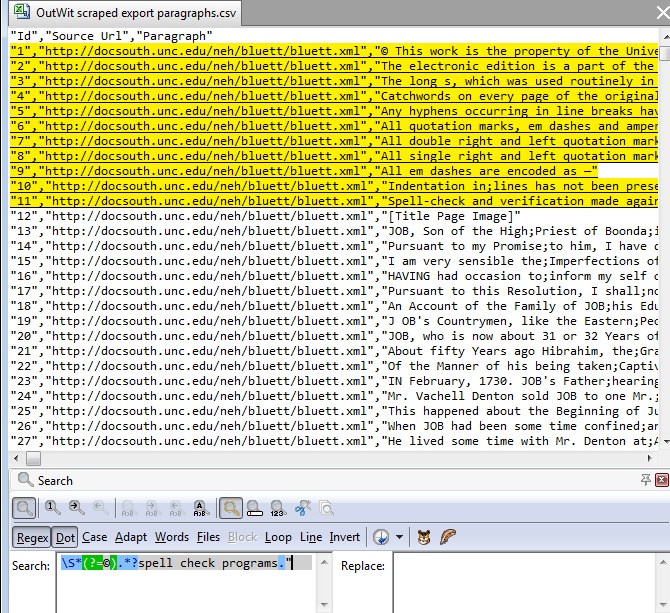Click line "16" HAVING had occasion
The image size is (670, 613).
click(x=334, y=276)
